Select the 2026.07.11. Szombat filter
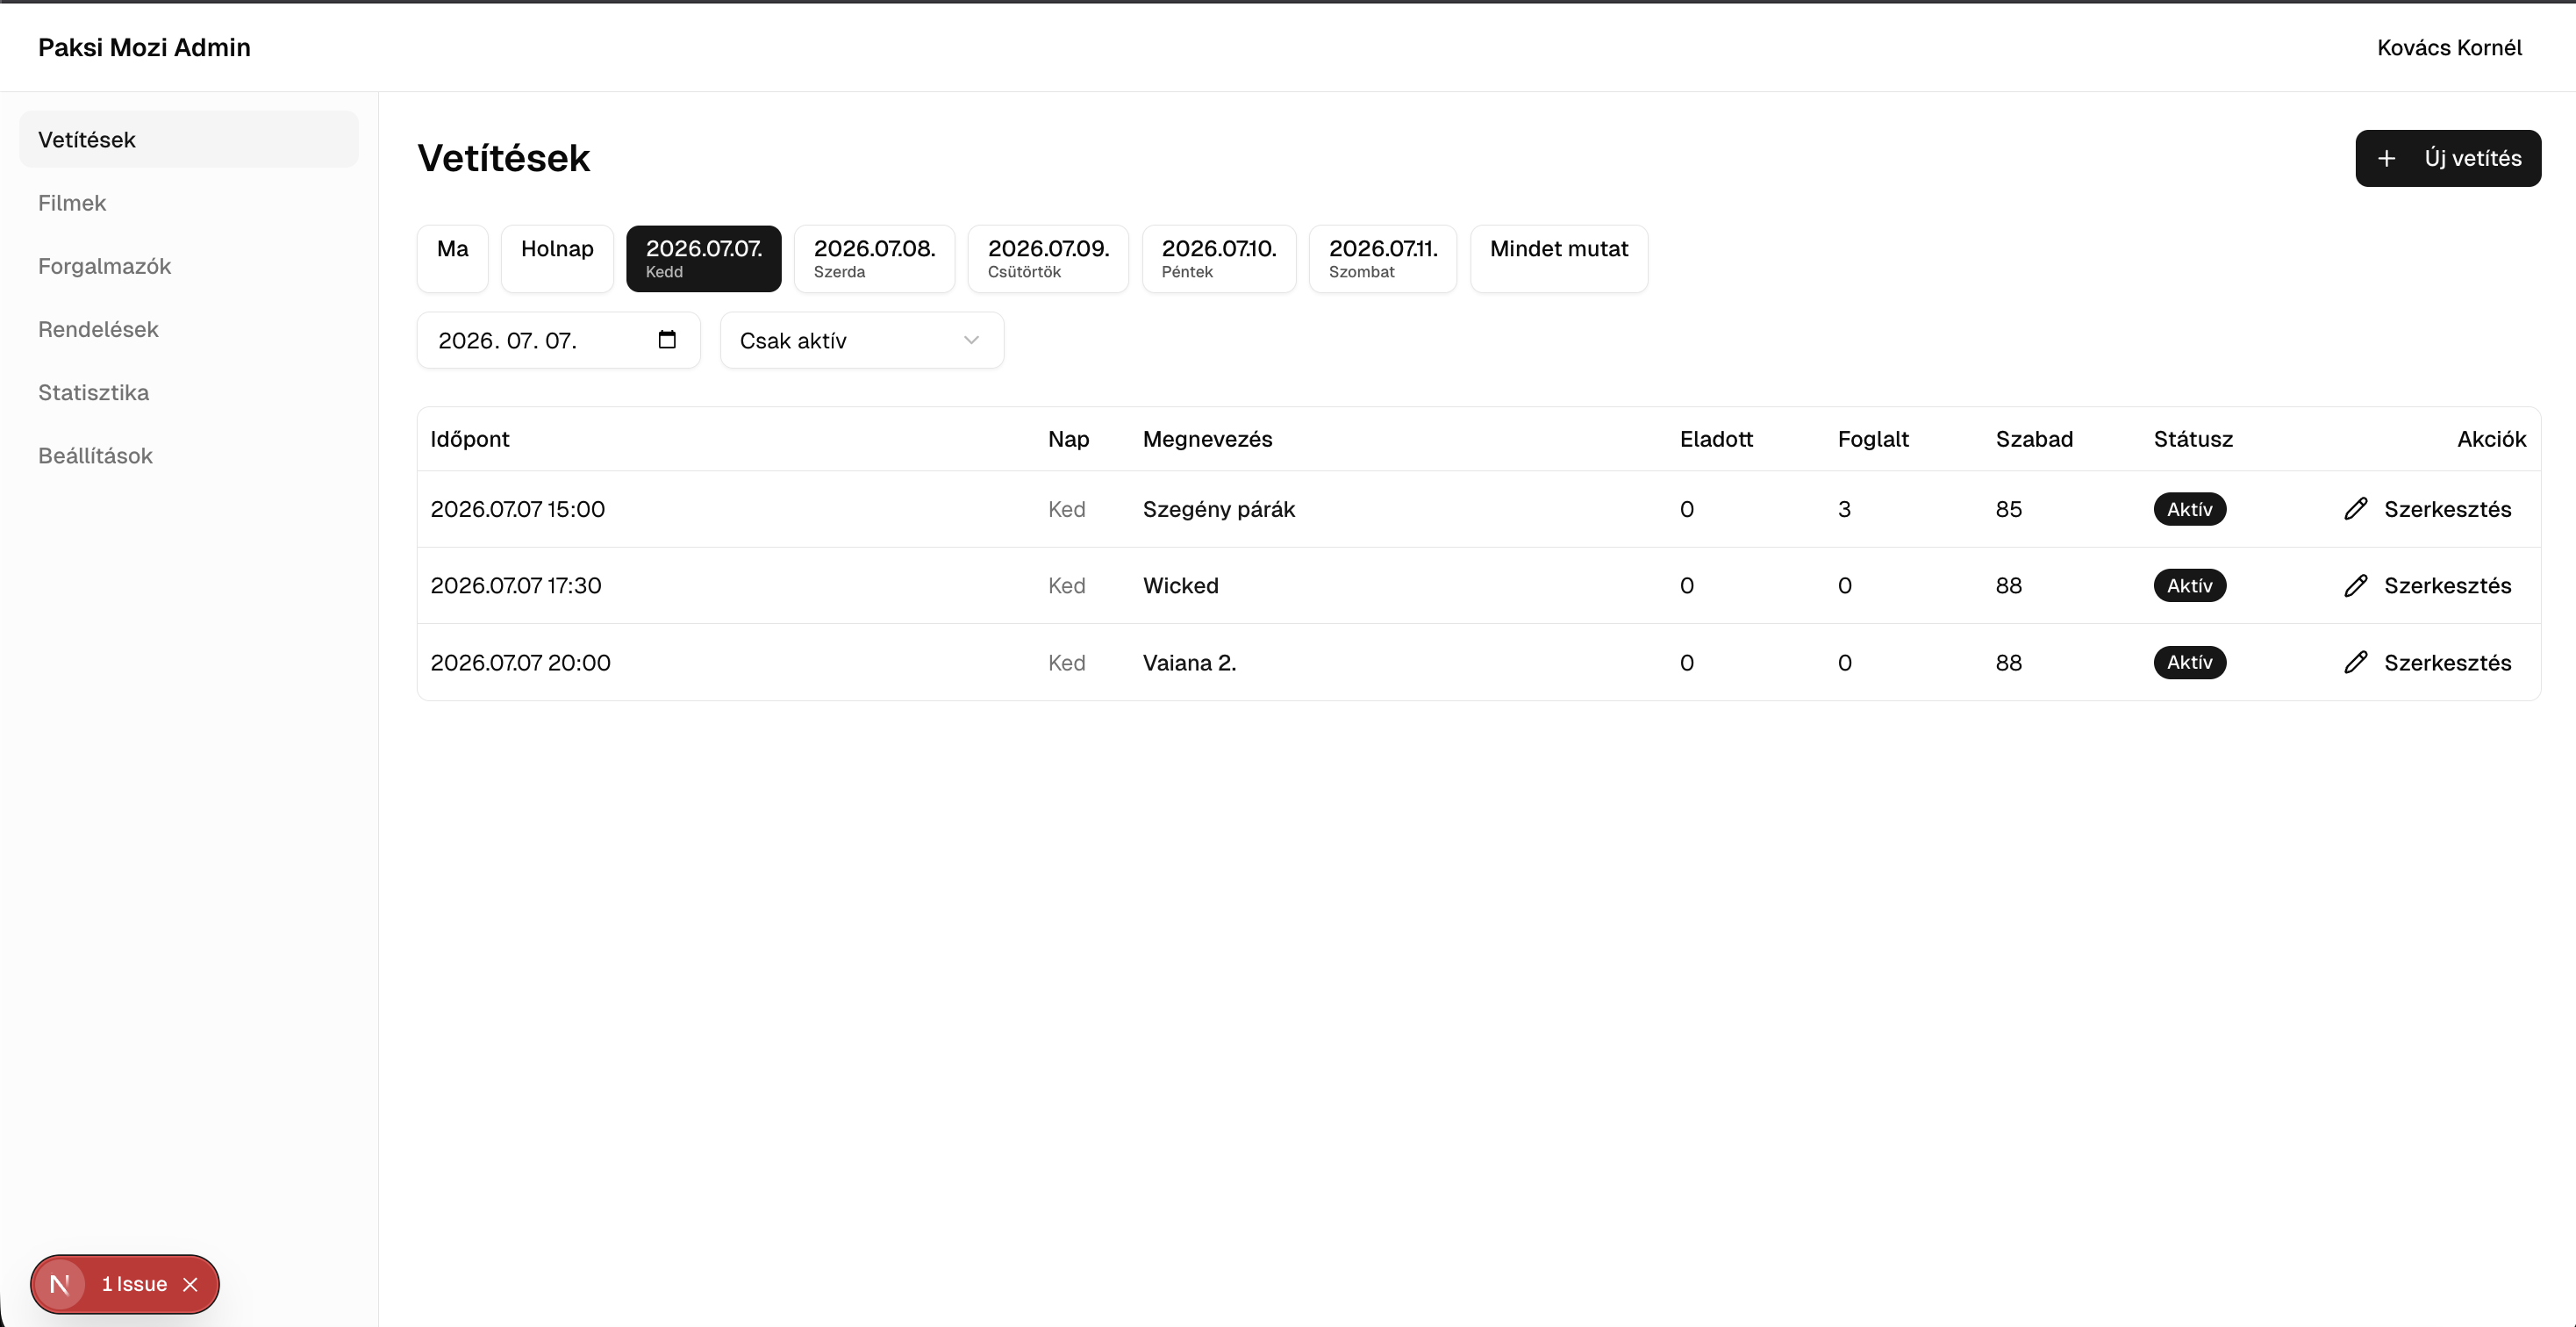The width and height of the screenshot is (2576, 1327). [x=1383, y=258]
